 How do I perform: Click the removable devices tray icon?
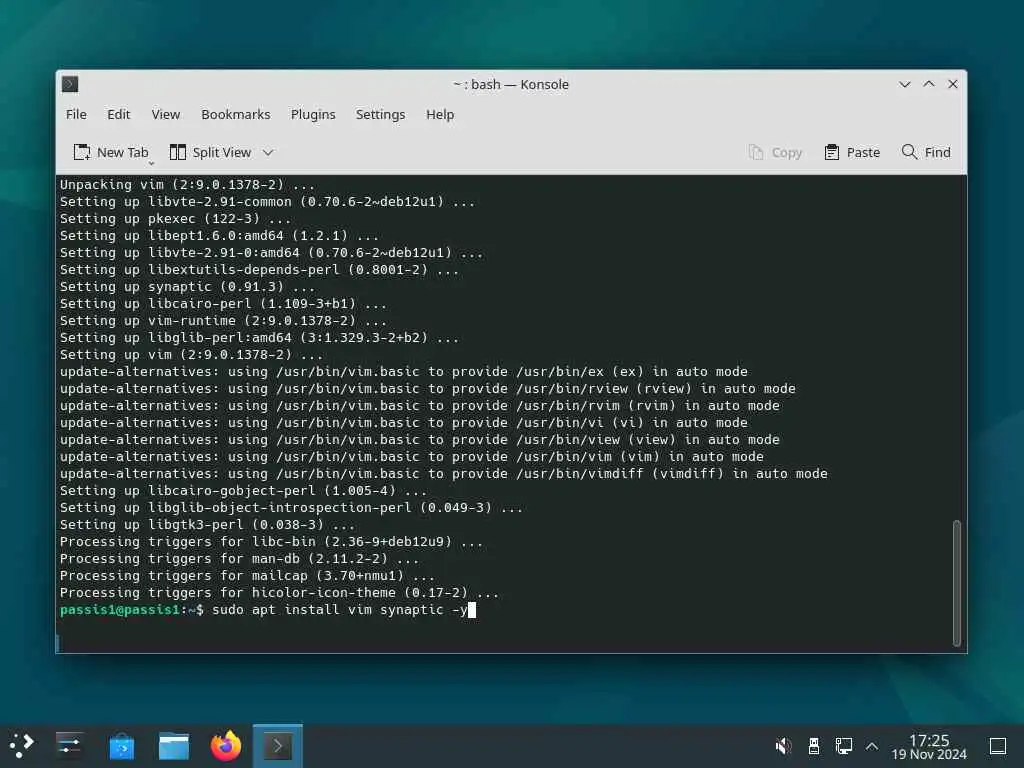point(814,745)
